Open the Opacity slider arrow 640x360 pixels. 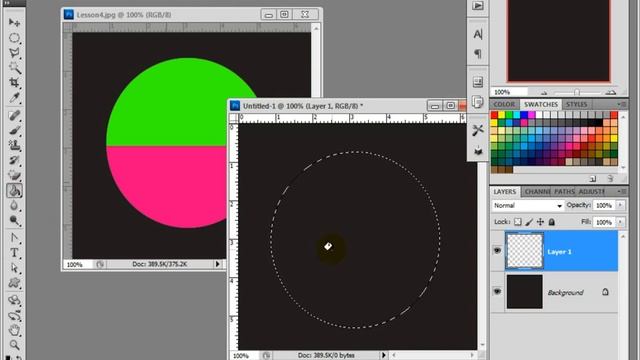tap(621, 205)
